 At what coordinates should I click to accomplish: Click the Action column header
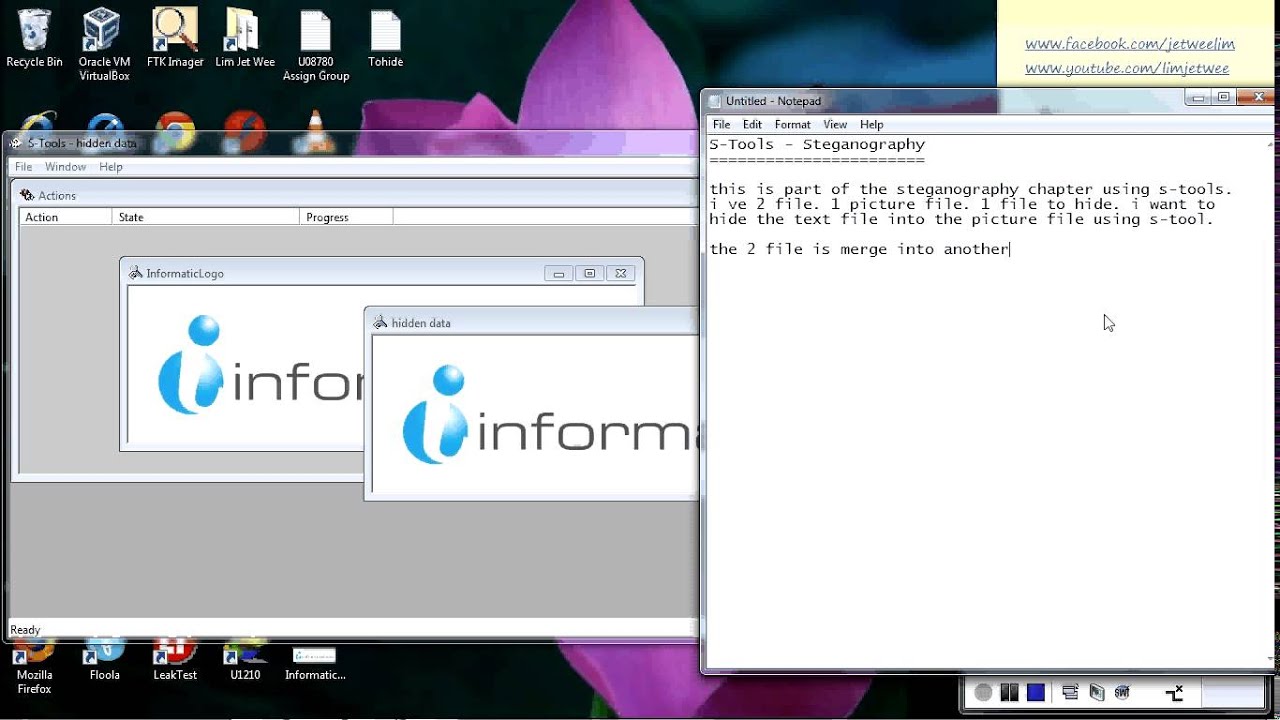coord(66,217)
